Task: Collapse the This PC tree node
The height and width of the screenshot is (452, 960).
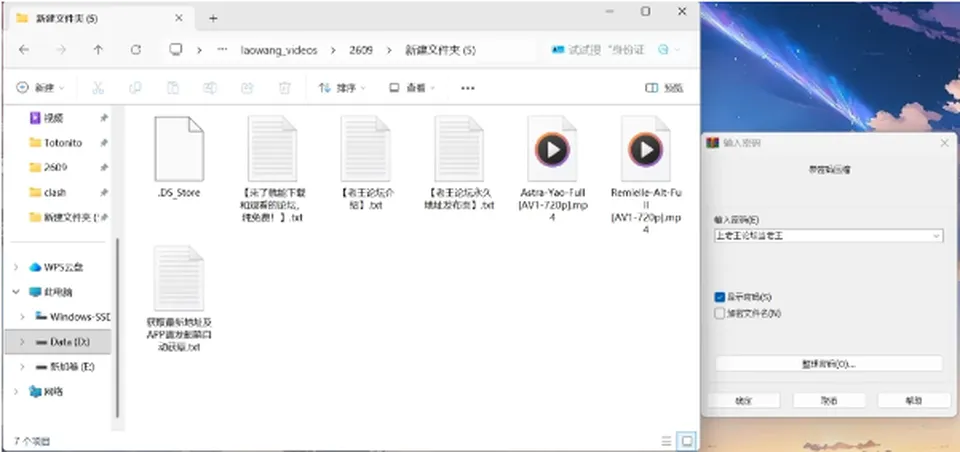Action: tap(17, 292)
